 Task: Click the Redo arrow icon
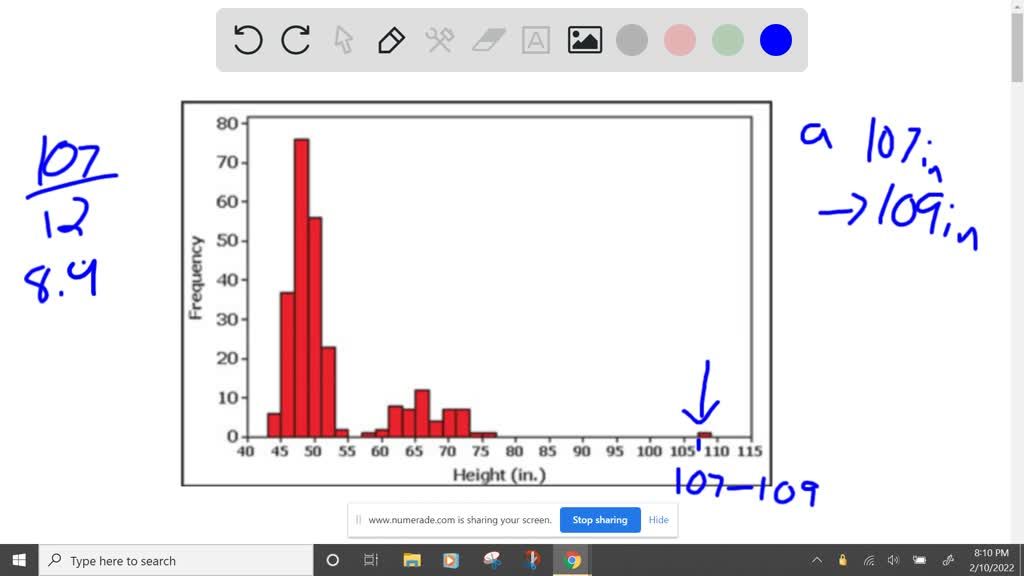pyautogui.click(x=294, y=40)
